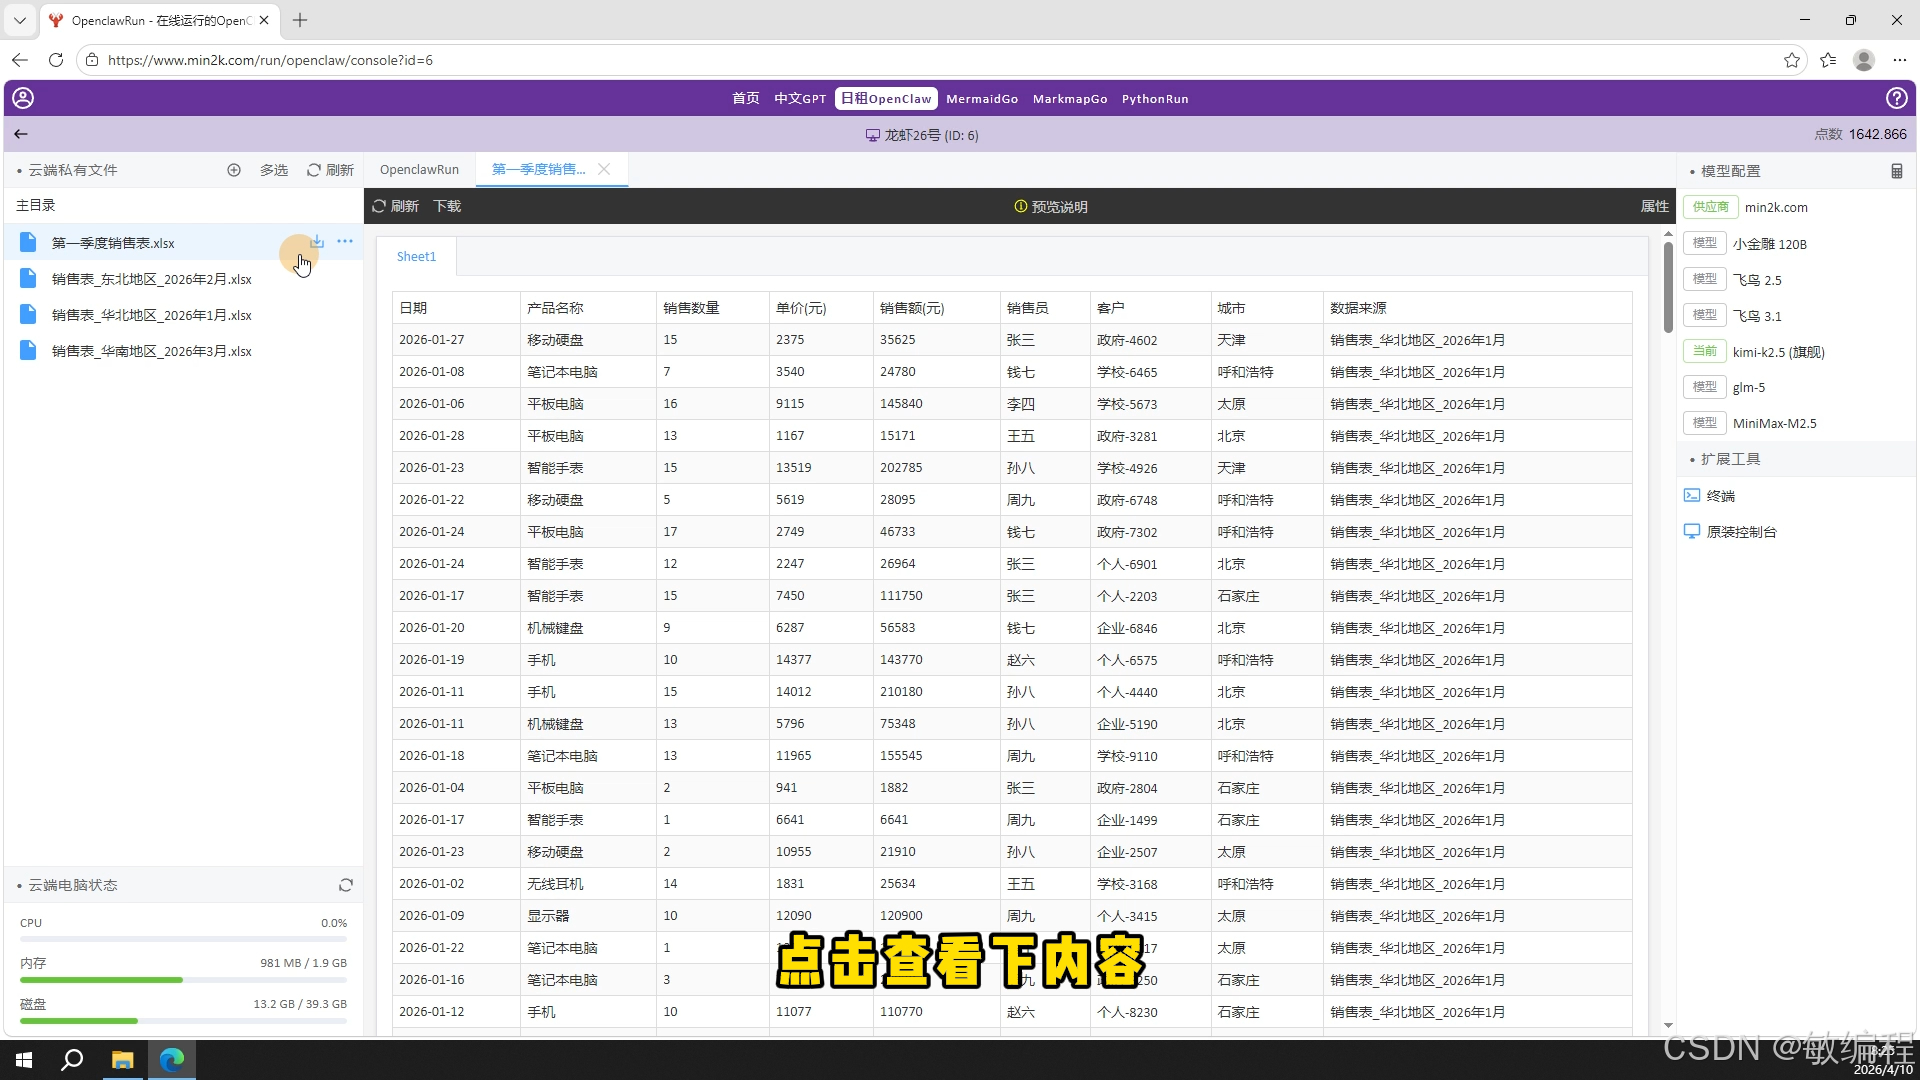Open the three-dot menu for 第一季度销售表.xlsx
Screen dimensions: 1920x1080
345,242
